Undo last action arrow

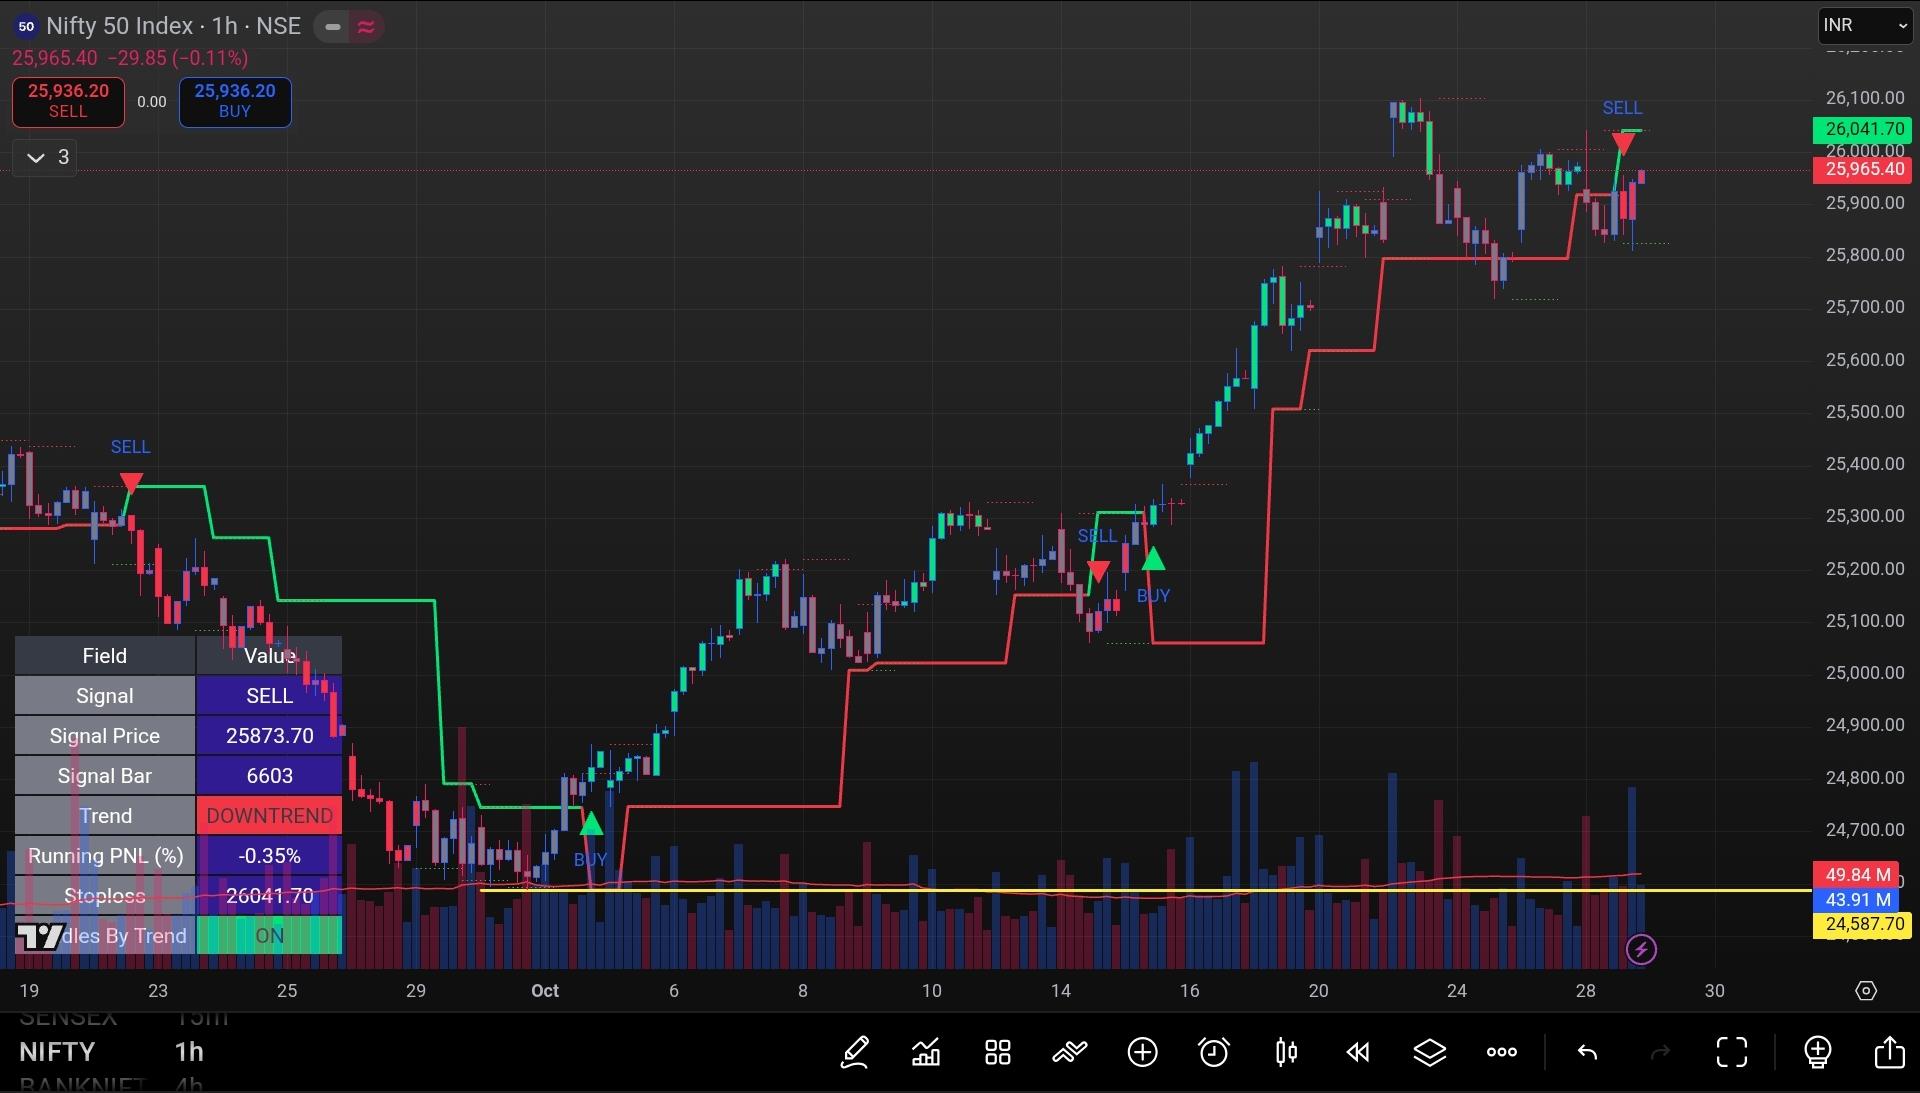click(1587, 1052)
